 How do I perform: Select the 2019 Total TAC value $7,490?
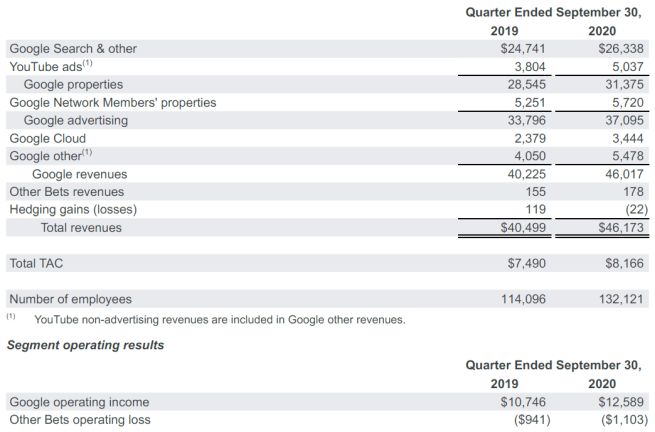point(525,263)
